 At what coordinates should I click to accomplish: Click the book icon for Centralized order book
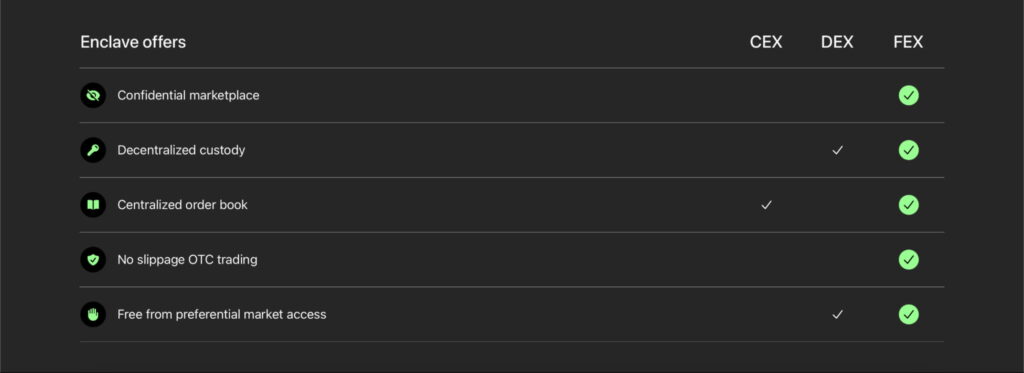tap(93, 205)
